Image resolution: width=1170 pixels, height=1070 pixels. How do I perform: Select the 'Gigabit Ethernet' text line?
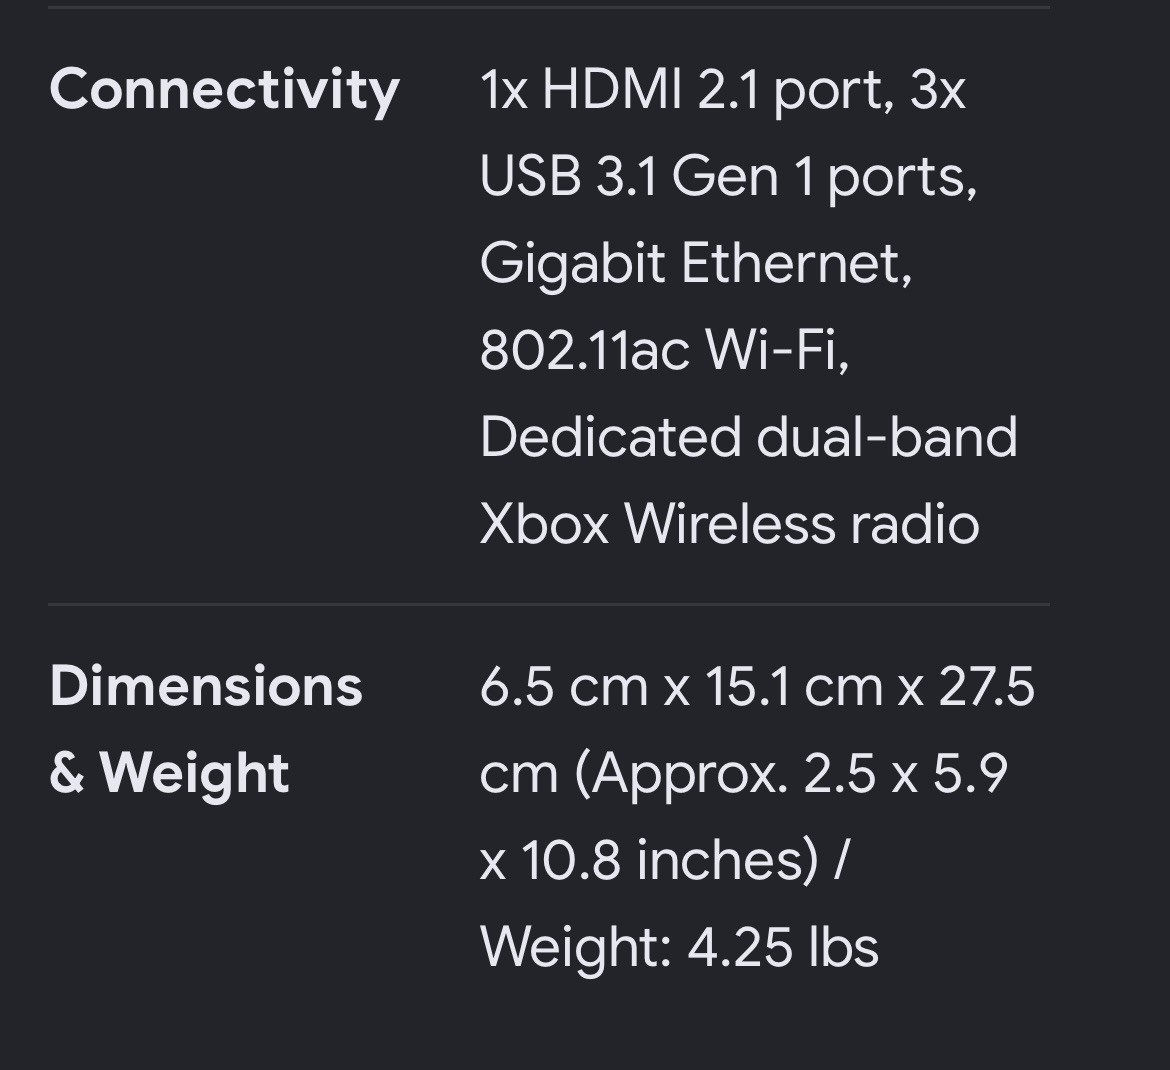(695, 264)
